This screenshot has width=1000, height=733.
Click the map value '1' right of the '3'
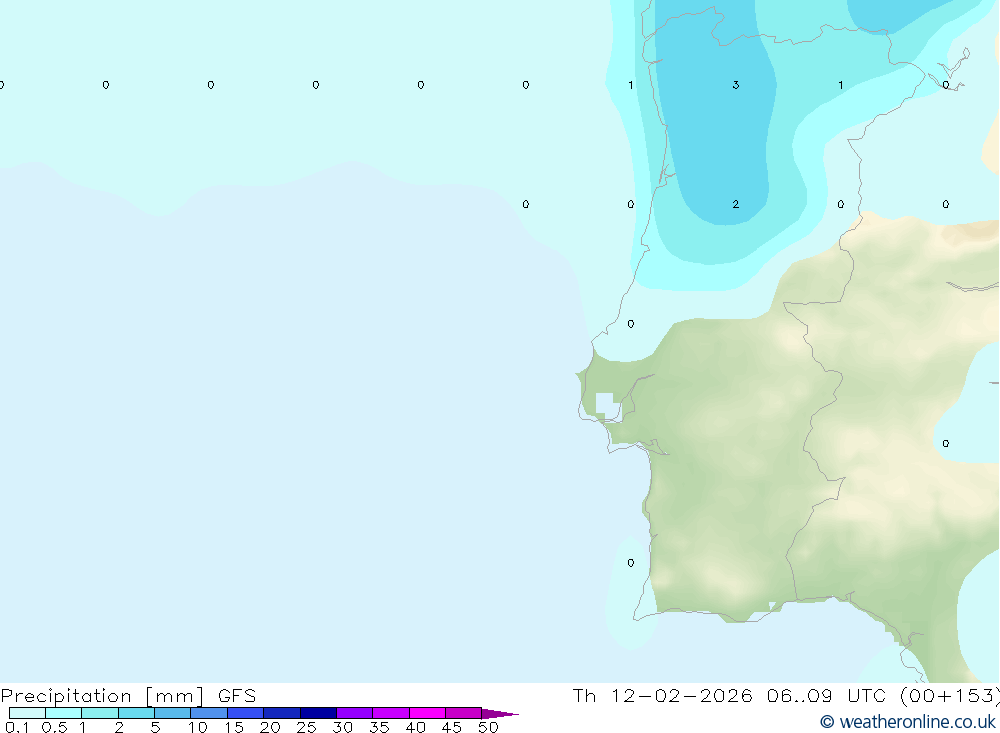[841, 85]
